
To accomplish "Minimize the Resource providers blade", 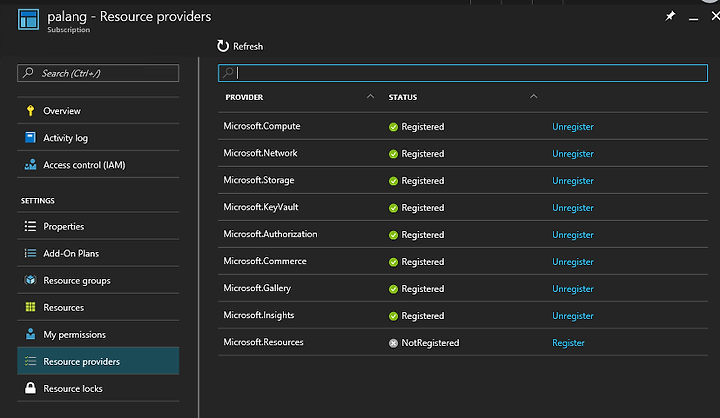I will [693, 18].
